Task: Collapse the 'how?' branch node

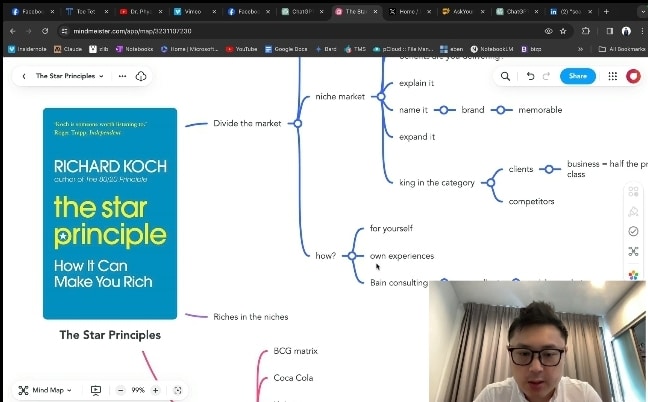Action: (352, 256)
